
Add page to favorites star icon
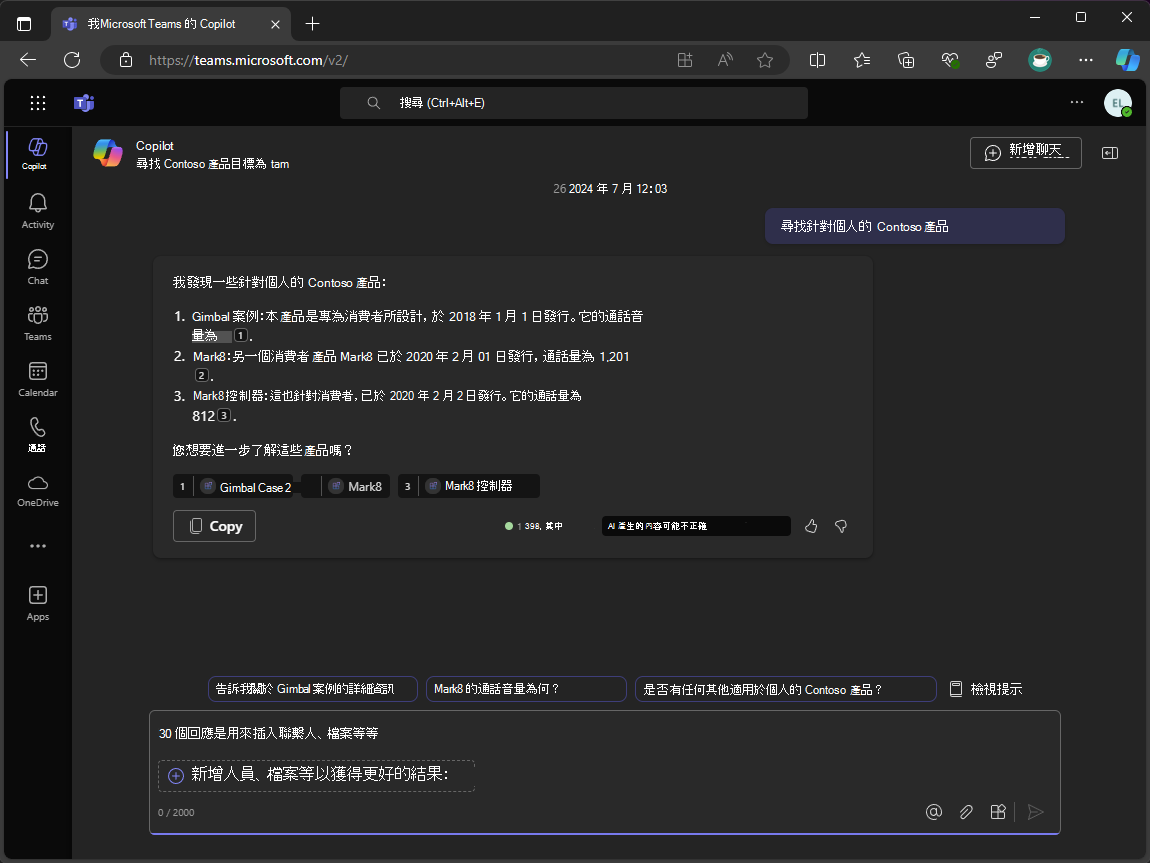pos(765,60)
